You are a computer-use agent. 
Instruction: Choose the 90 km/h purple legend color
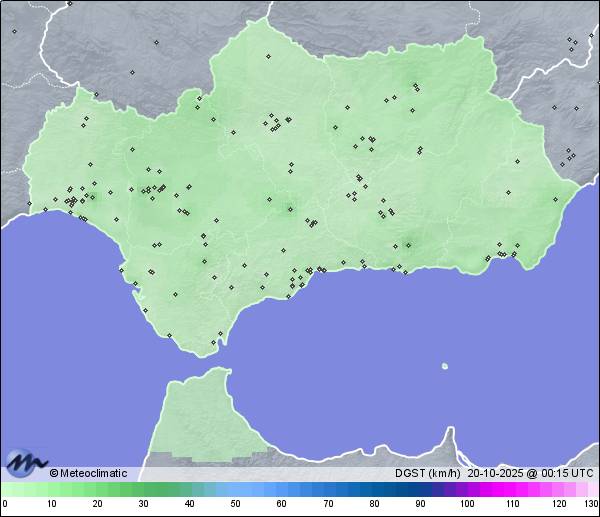420,489
